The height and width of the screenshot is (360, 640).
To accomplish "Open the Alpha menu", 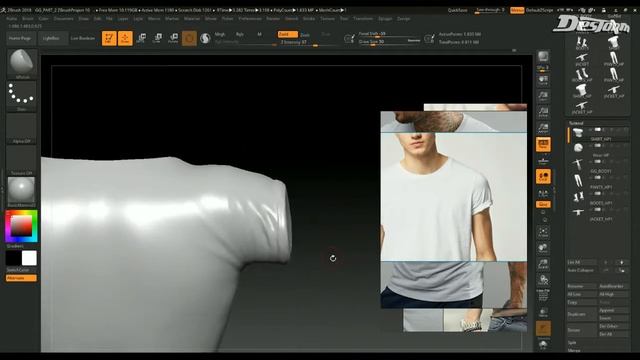I will [x=12, y=19].
